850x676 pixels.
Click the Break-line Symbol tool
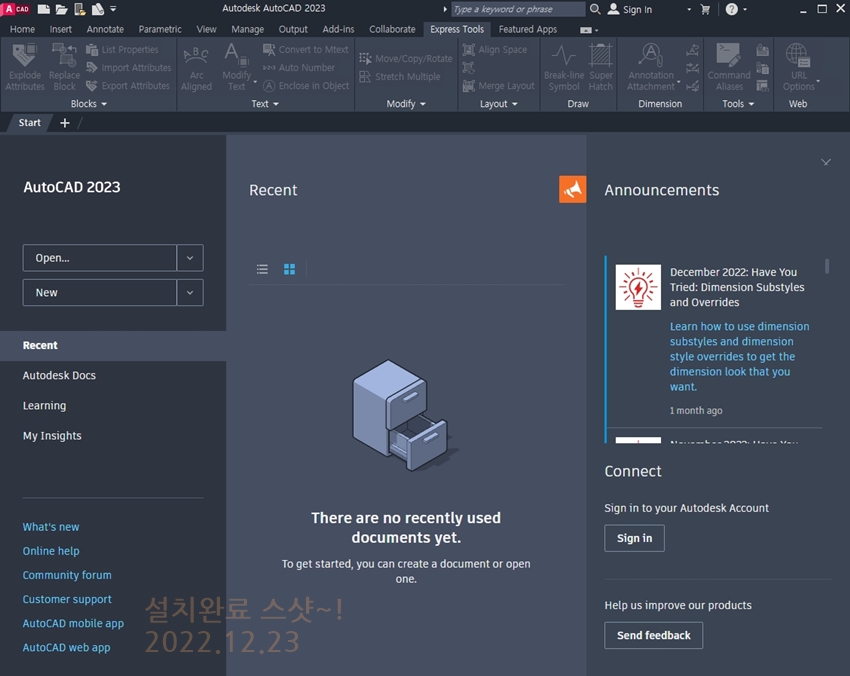click(x=563, y=59)
